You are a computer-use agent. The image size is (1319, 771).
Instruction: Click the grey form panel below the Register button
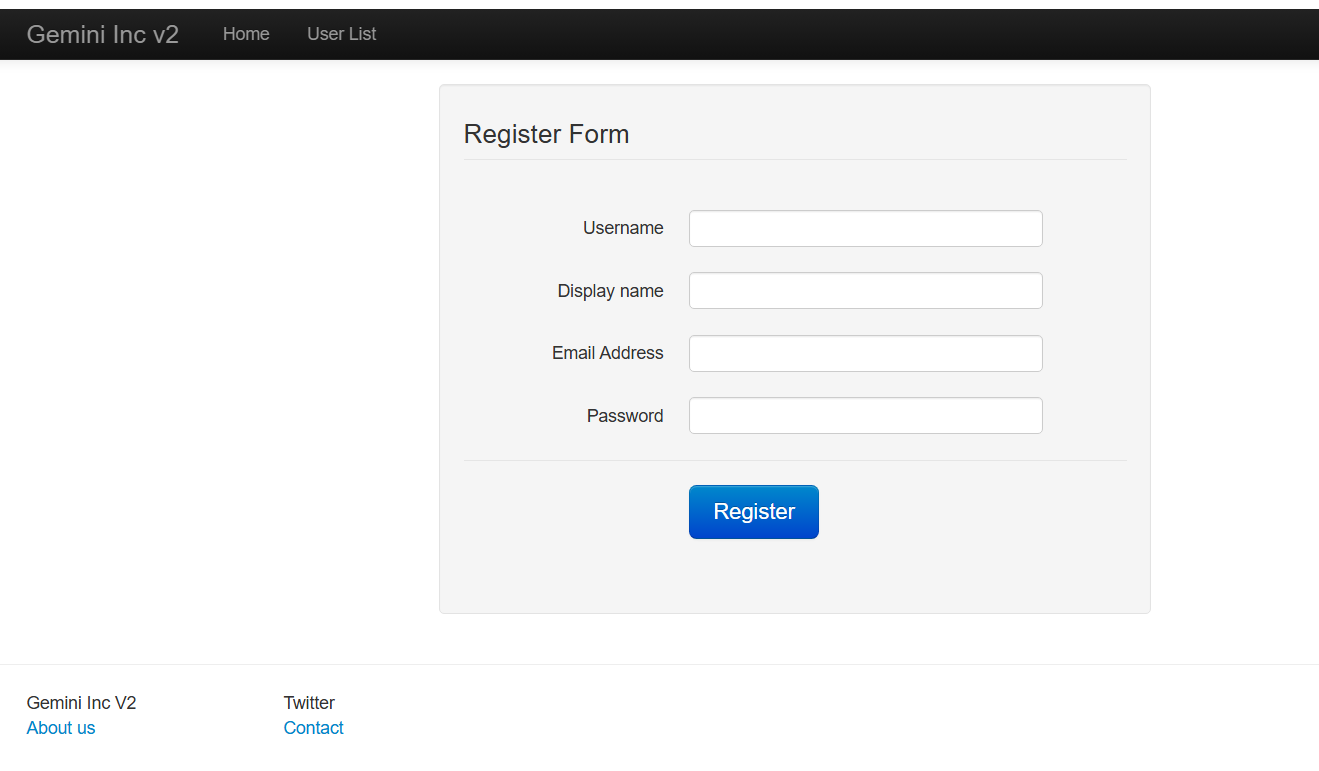pos(795,580)
